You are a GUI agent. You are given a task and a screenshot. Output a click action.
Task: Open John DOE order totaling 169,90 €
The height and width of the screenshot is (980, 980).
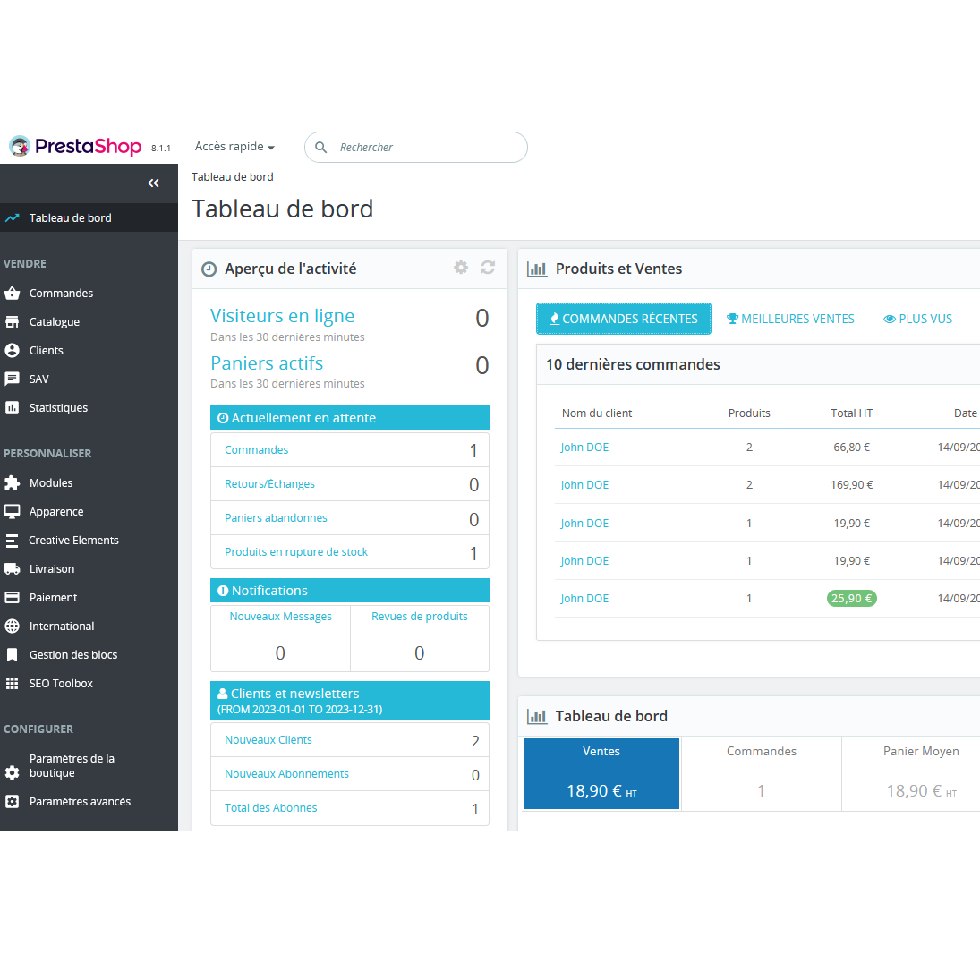(x=584, y=485)
